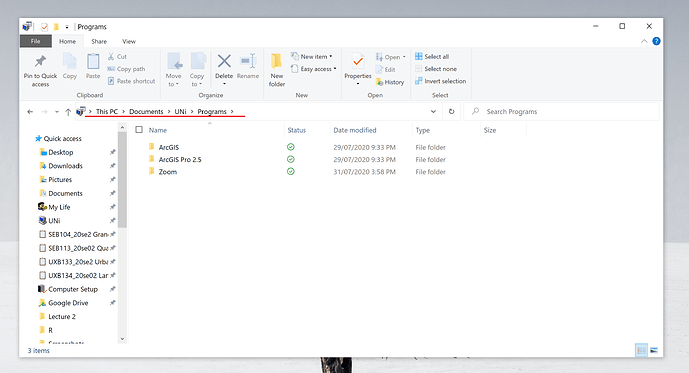Sort by the Size column header

tap(490, 130)
